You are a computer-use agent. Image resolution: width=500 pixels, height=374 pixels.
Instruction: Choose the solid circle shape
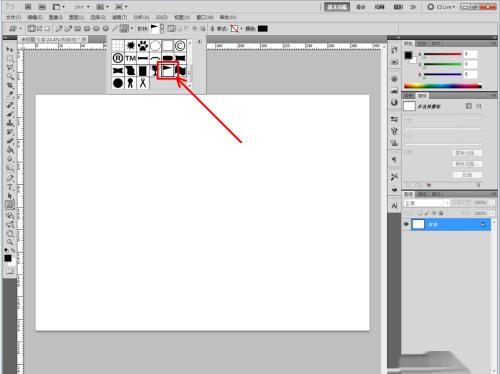point(118,83)
